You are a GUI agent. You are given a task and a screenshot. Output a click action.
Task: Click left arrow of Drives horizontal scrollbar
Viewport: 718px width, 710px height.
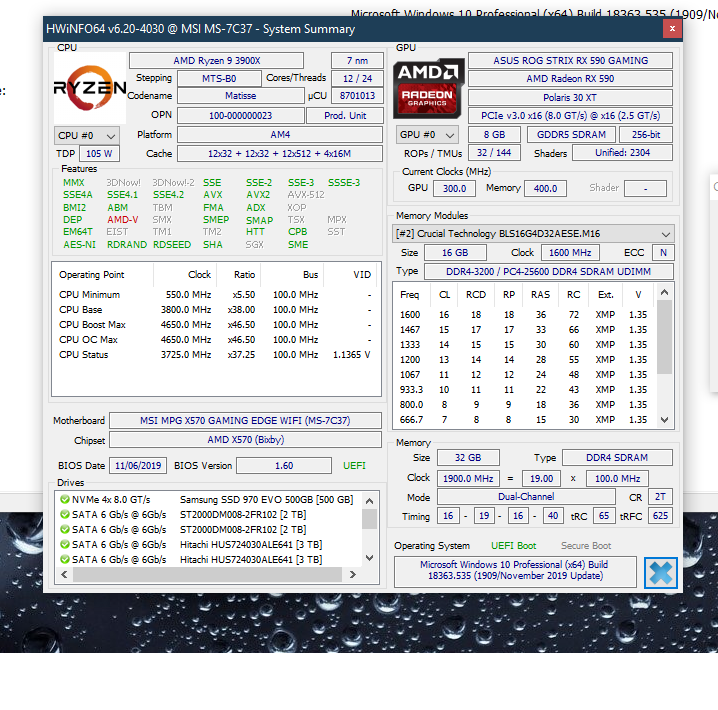[64, 575]
